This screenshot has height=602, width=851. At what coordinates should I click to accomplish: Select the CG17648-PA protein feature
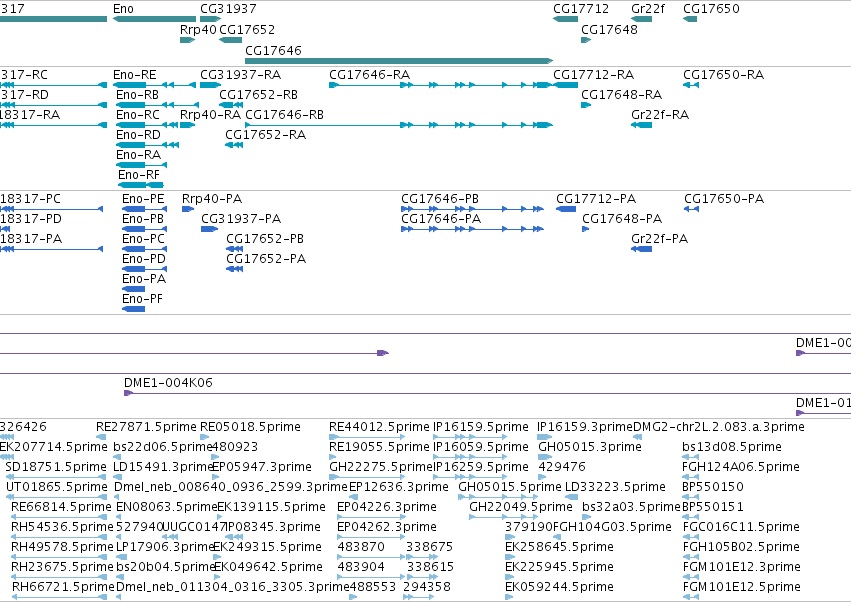[586, 229]
